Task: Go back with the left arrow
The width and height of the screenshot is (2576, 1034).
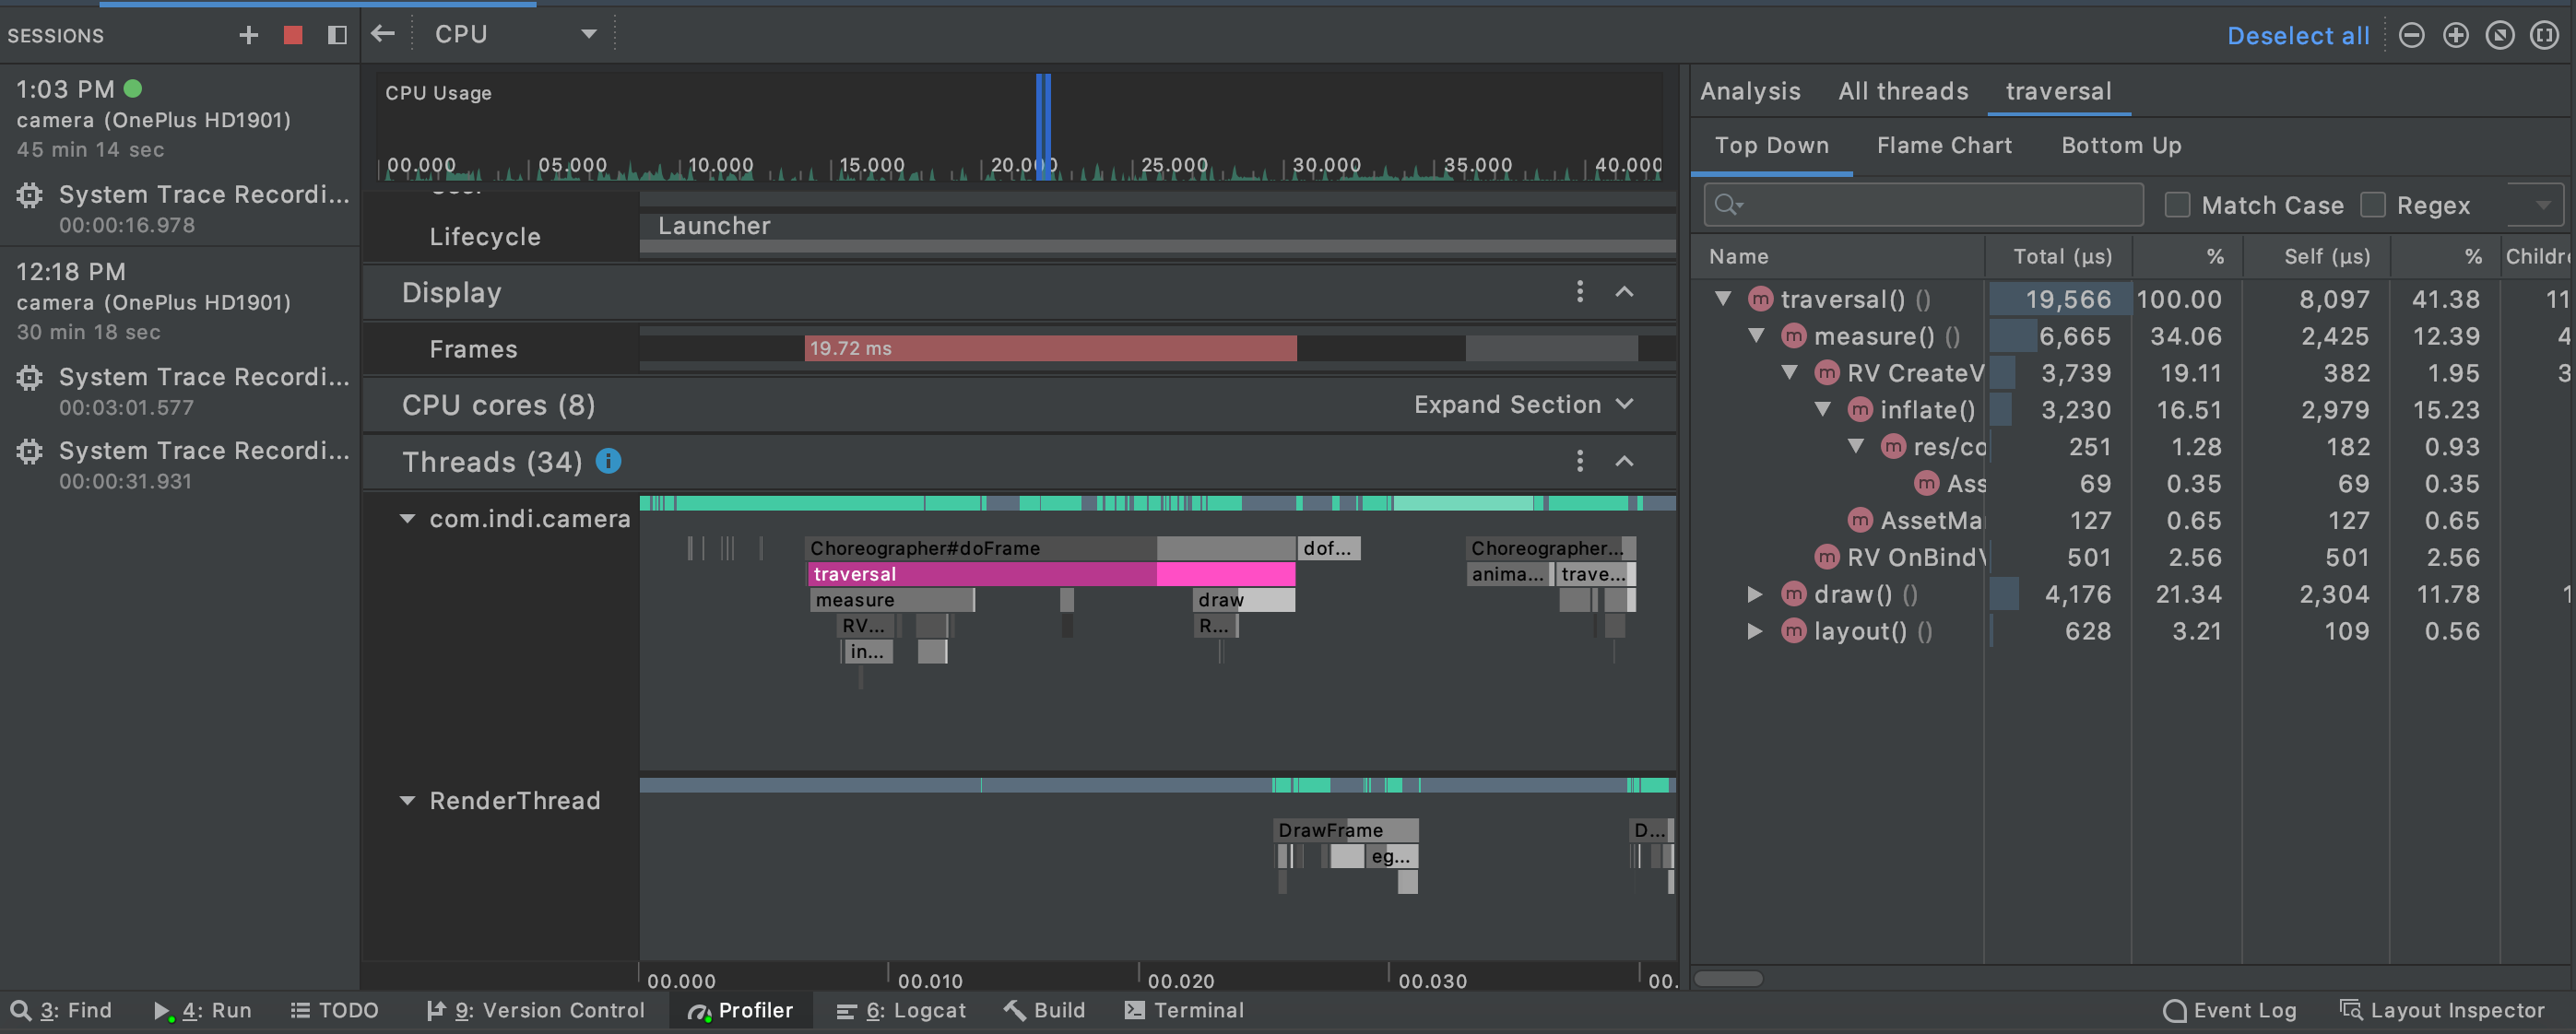Action: tap(383, 34)
